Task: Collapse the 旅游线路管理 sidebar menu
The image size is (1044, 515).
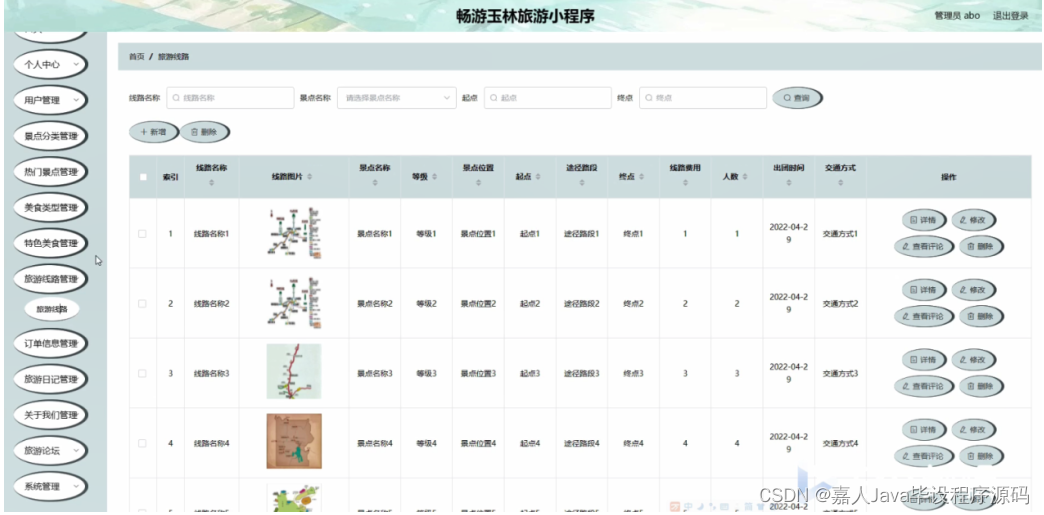Action: tap(51, 279)
